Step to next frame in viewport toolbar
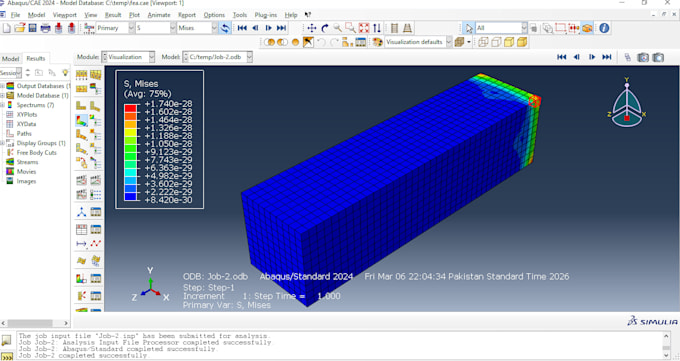 click(592, 57)
